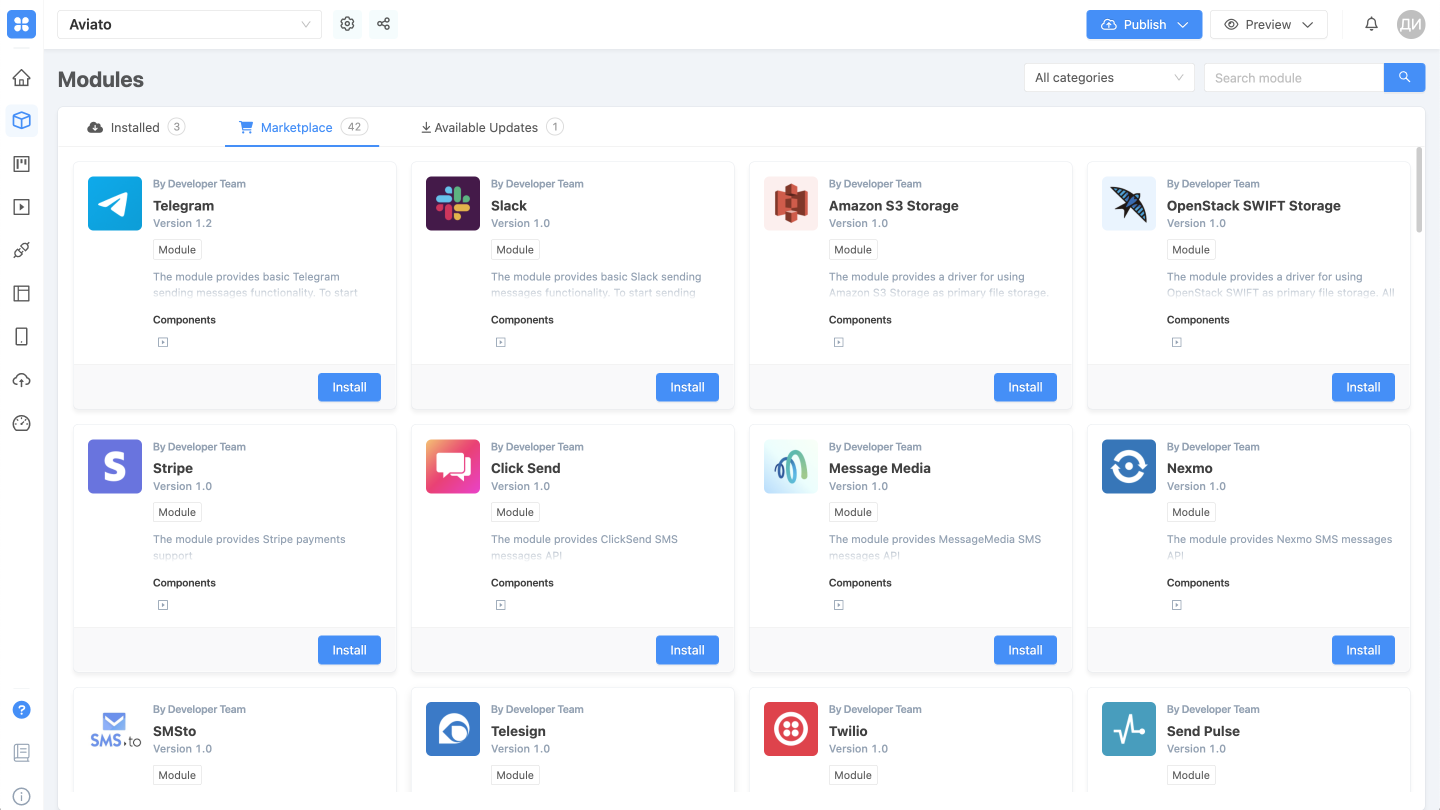
Task: Open the Modules cube icon in sidebar
Action: [21, 120]
